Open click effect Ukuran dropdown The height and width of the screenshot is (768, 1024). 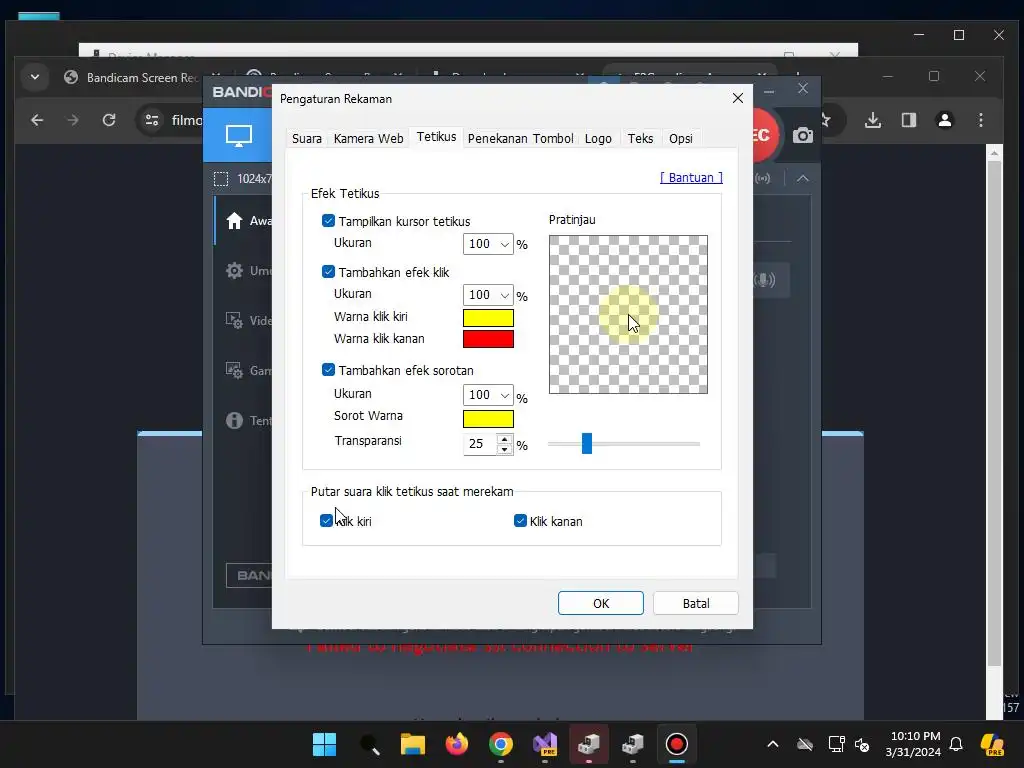pyautogui.click(x=488, y=295)
